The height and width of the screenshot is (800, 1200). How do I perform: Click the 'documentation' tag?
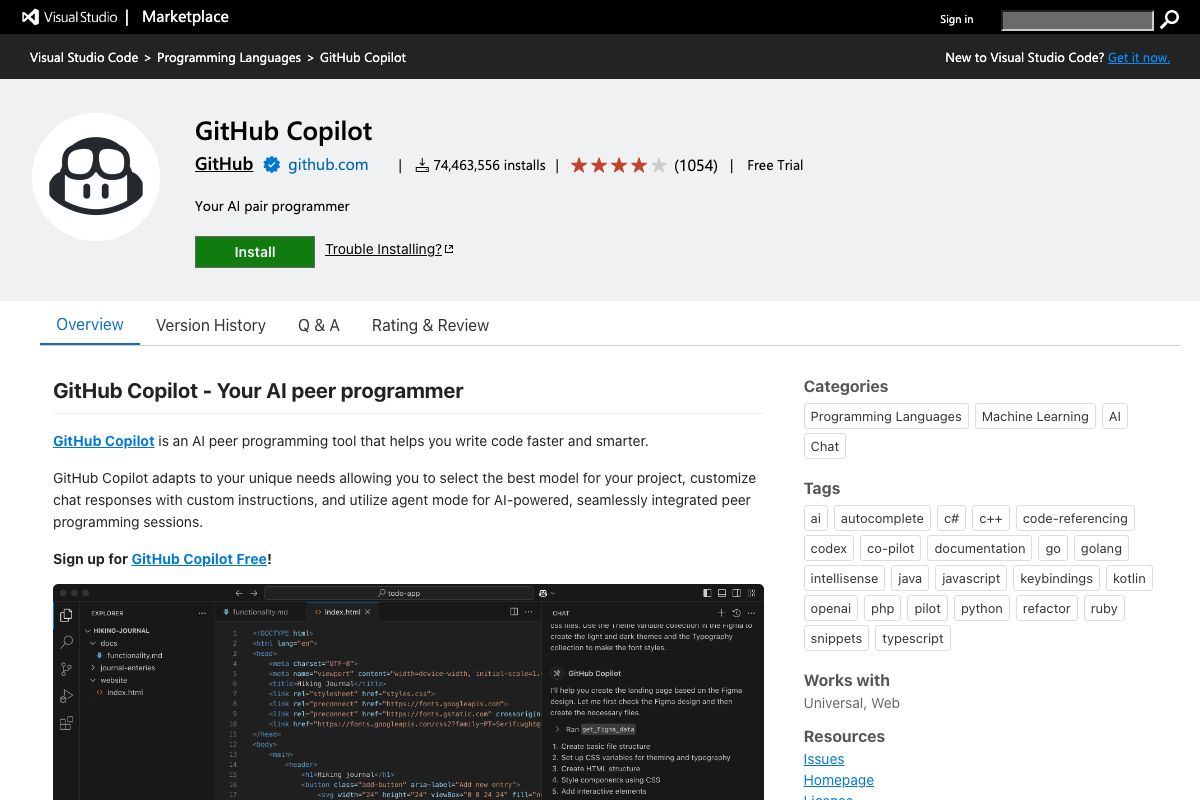(x=980, y=548)
